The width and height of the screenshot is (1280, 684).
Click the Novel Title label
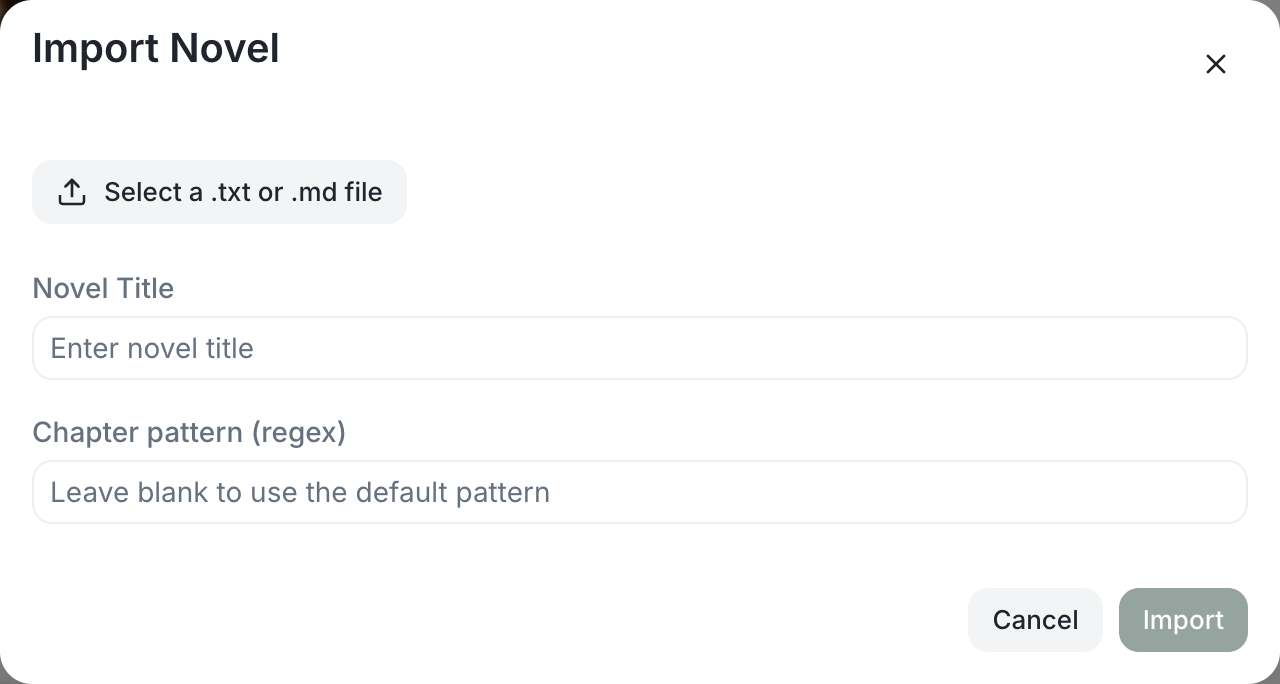click(103, 288)
